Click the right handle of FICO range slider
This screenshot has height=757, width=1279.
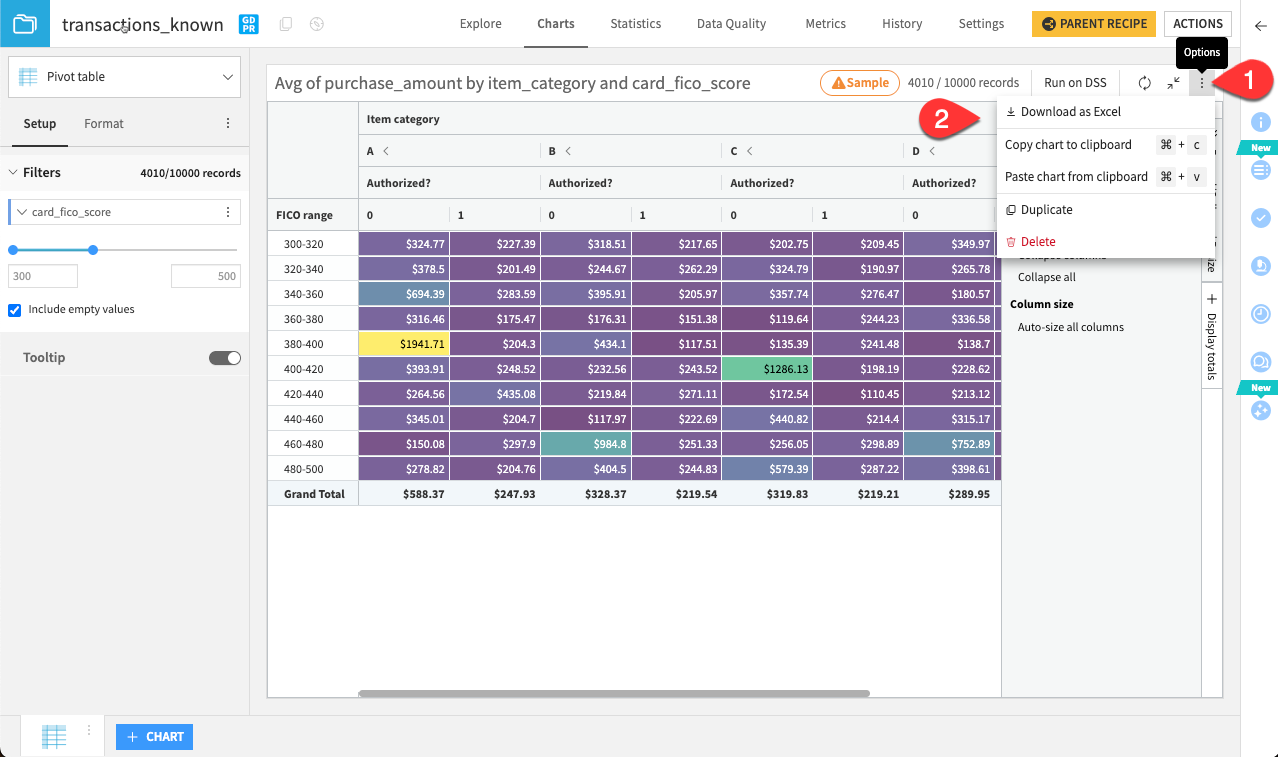pos(93,250)
